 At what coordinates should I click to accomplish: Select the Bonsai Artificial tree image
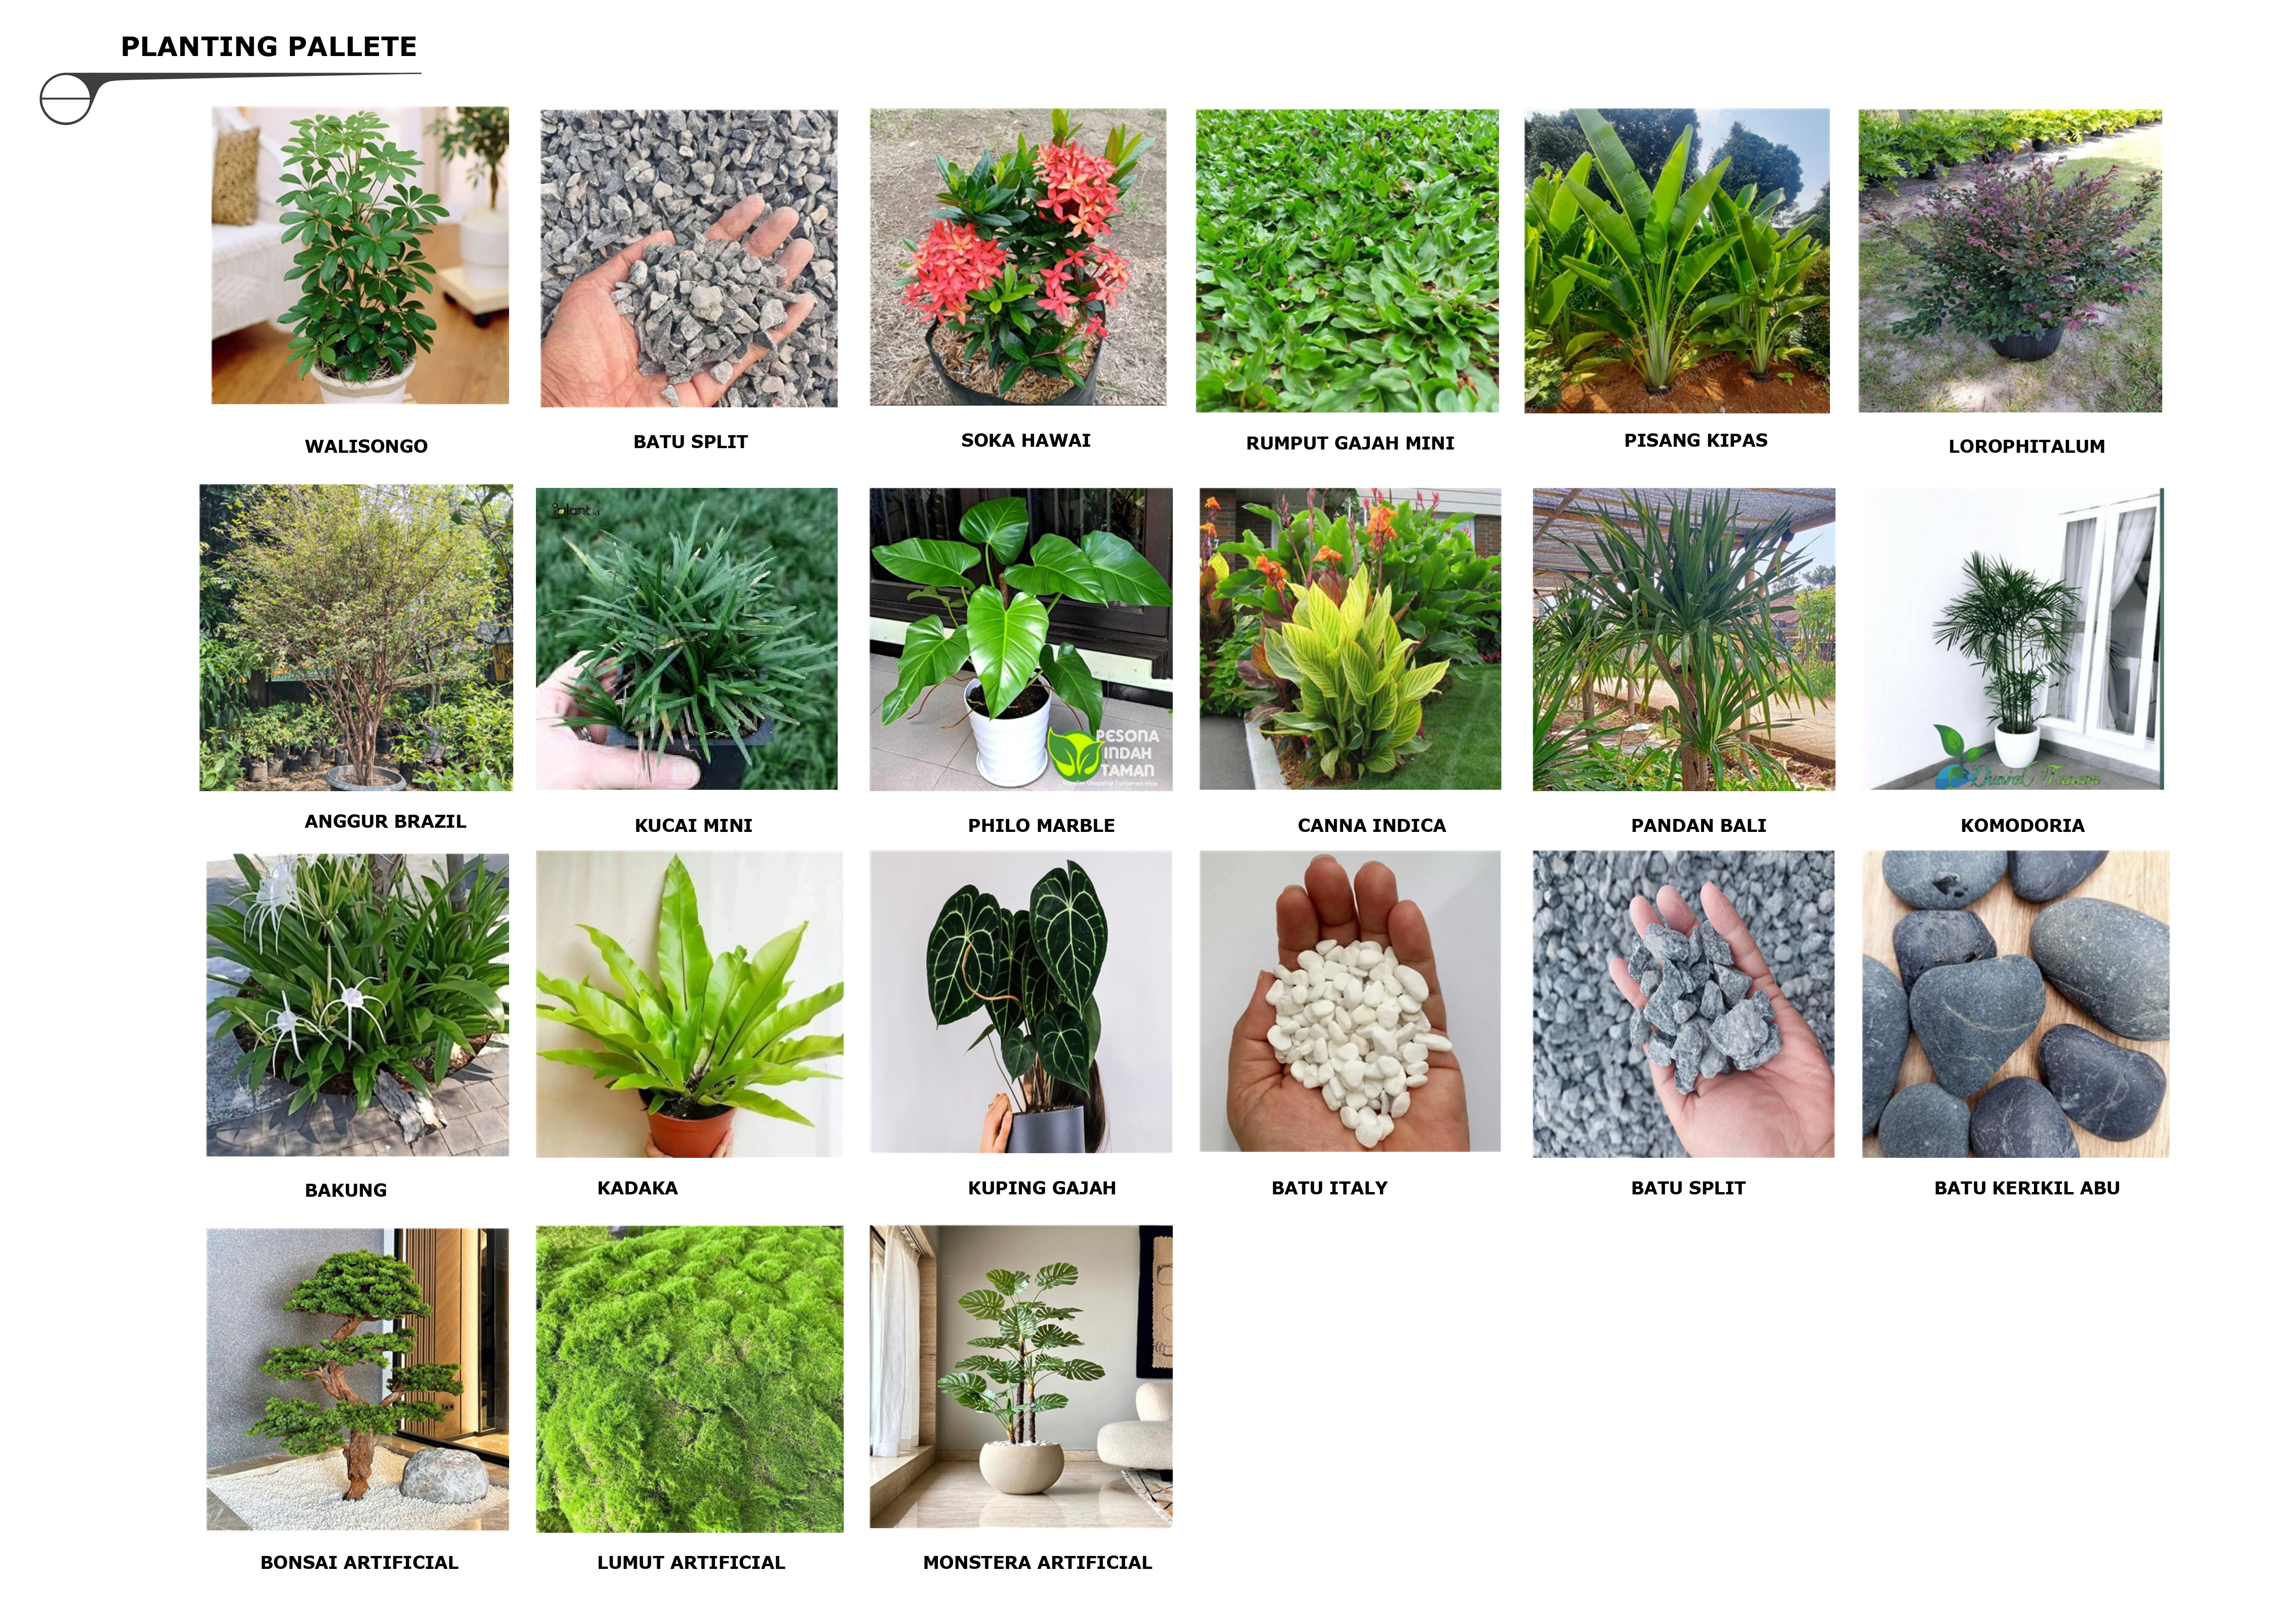click(x=357, y=1379)
